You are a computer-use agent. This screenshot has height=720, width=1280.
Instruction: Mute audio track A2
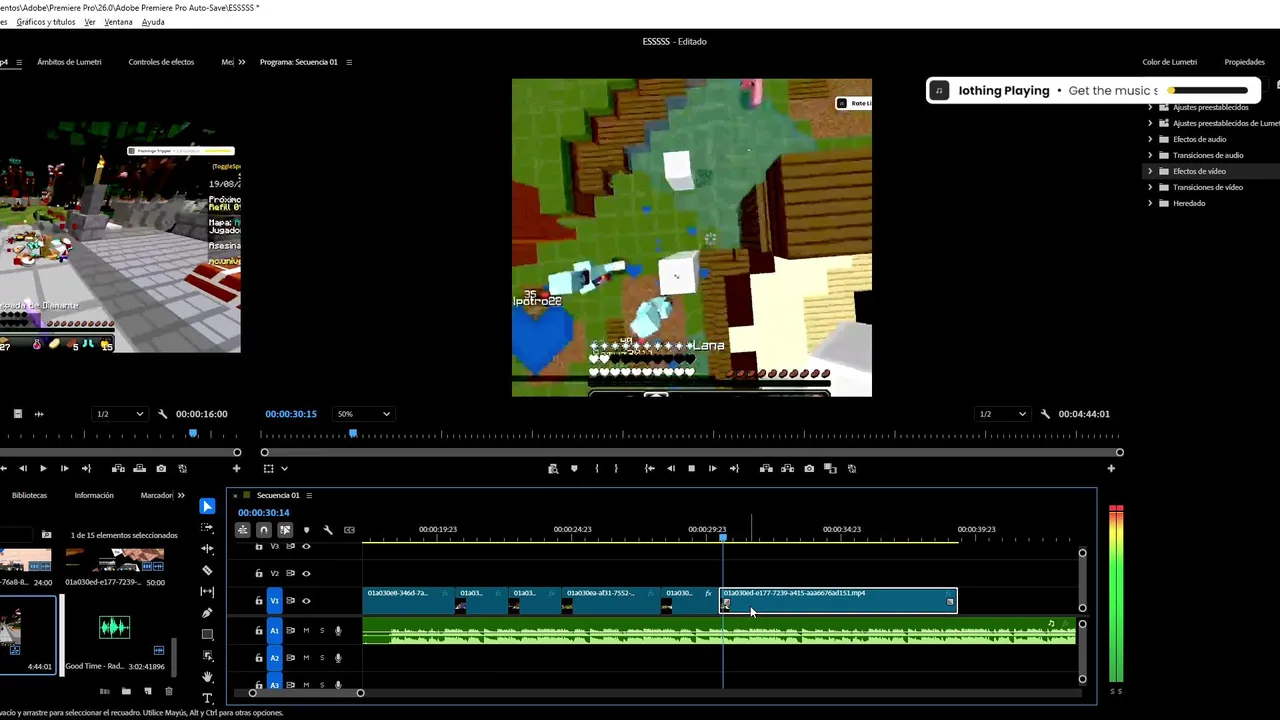[306, 658]
